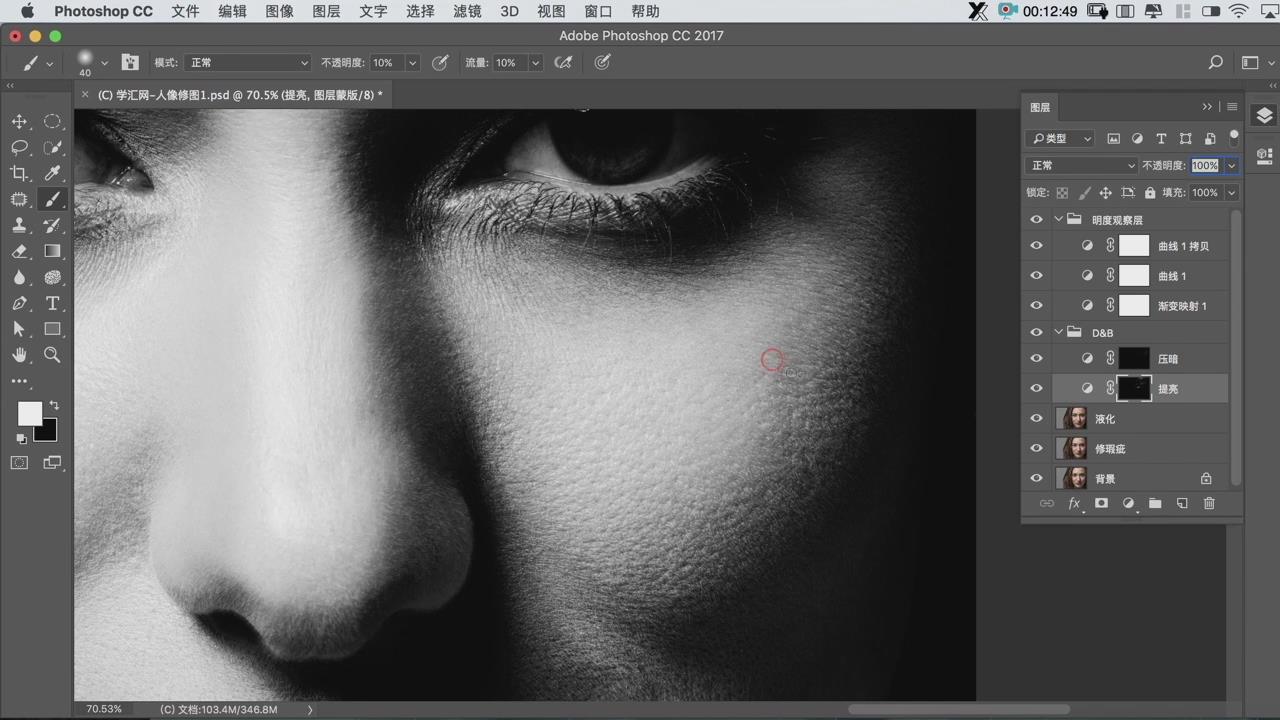
Task: Open layer blend mode 正常 dropdown
Action: point(1081,165)
